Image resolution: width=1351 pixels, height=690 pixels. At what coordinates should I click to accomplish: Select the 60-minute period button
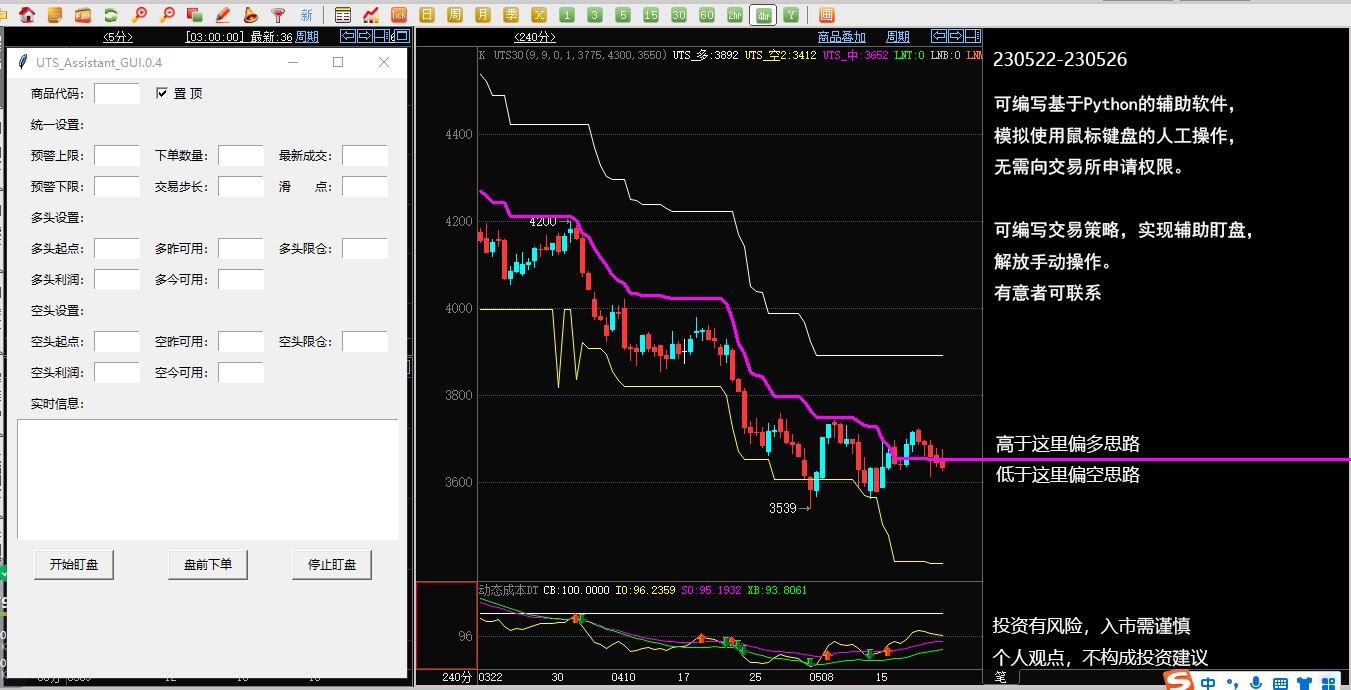(707, 14)
